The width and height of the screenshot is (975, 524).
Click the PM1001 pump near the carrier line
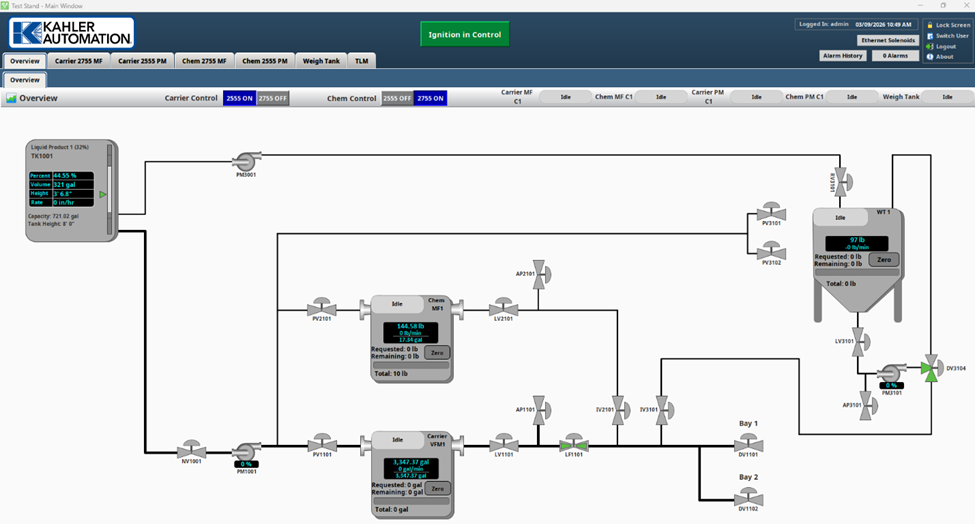click(x=246, y=451)
